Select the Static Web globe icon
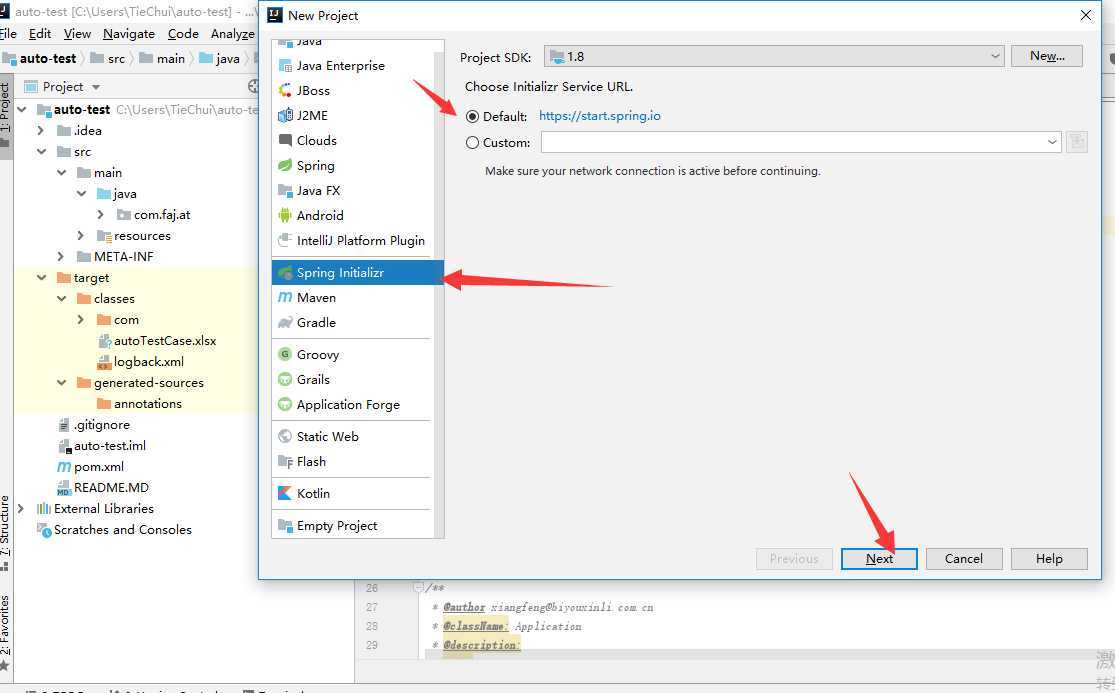Screen dimensions: 1115x693 pyautogui.click(x=285, y=436)
